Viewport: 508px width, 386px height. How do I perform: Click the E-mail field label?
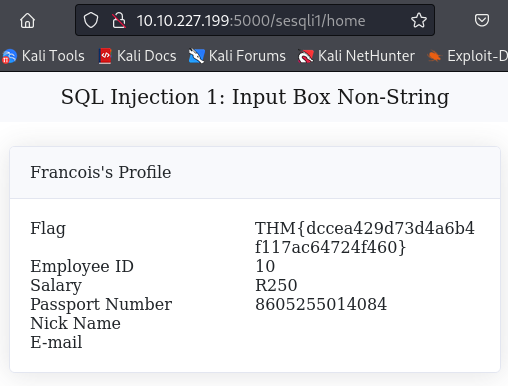pyautogui.click(x=56, y=342)
